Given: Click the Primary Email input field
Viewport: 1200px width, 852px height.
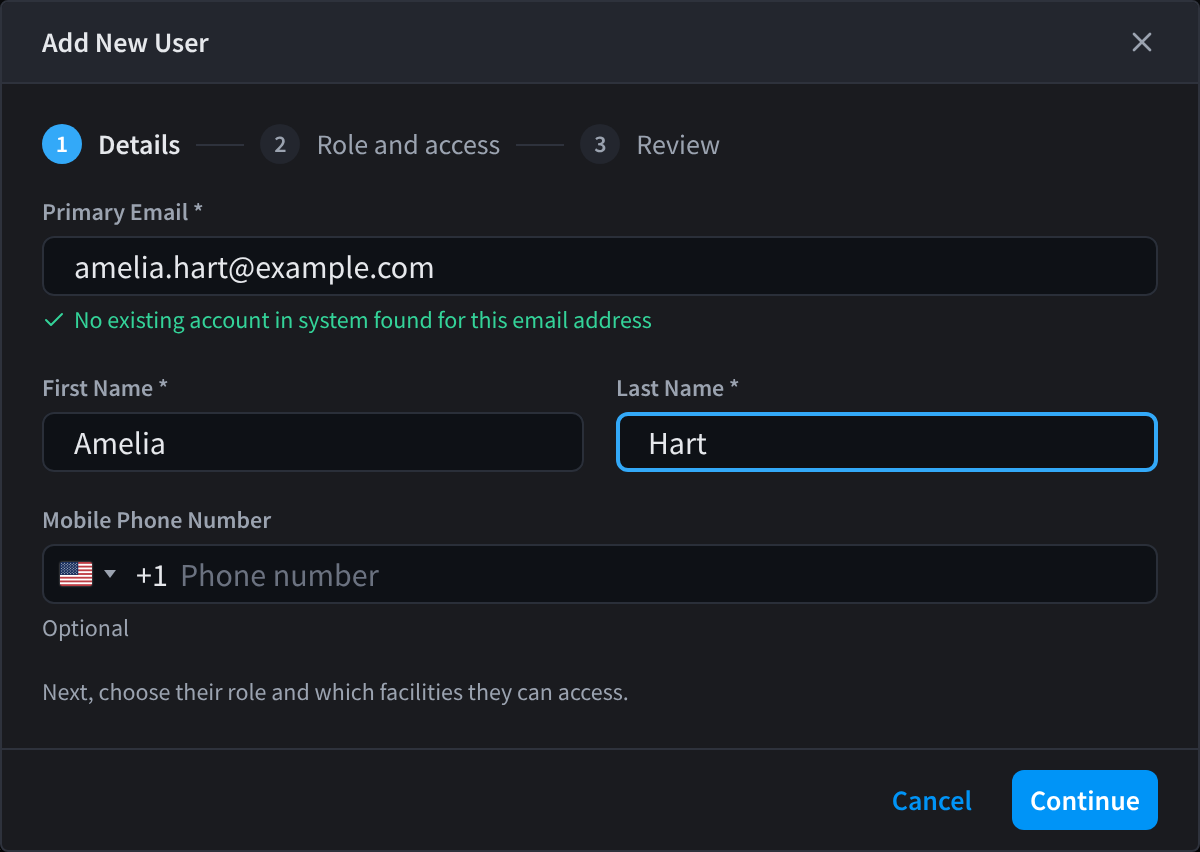Looking at the screenshot, I should point(600,266).
